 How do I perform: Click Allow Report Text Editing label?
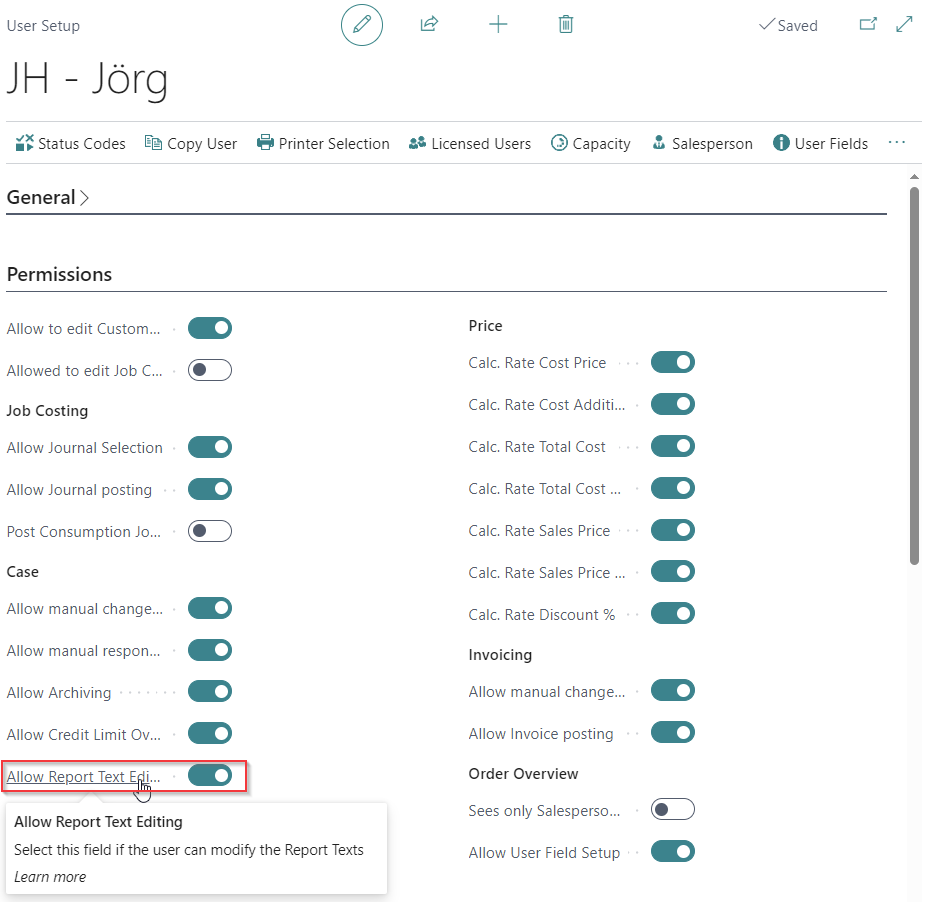(83, 776)
